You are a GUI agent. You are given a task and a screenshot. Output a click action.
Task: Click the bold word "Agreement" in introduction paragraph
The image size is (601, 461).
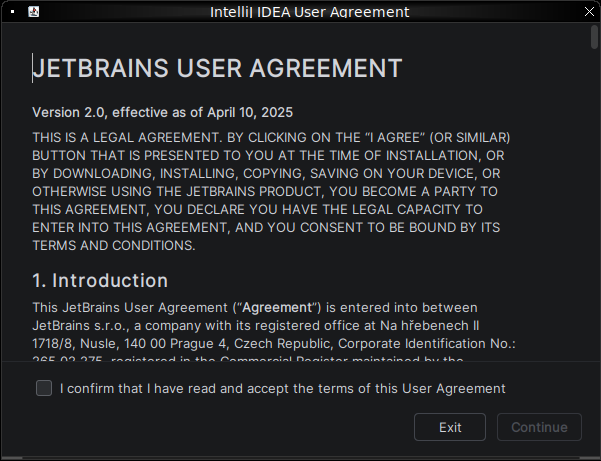click(x=277, y=307)
